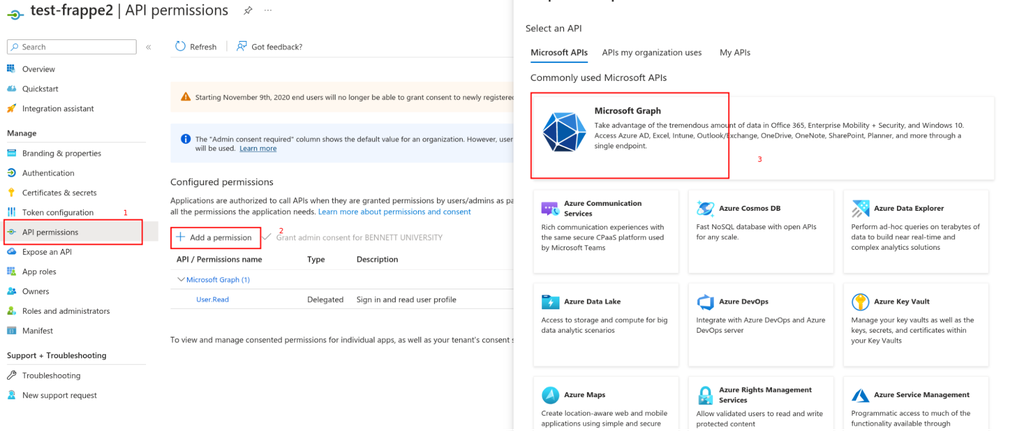This screenshot has width=1024, height=431.
Task: Click the Azure Rights Management lock icon
Action: click(705, 395)
